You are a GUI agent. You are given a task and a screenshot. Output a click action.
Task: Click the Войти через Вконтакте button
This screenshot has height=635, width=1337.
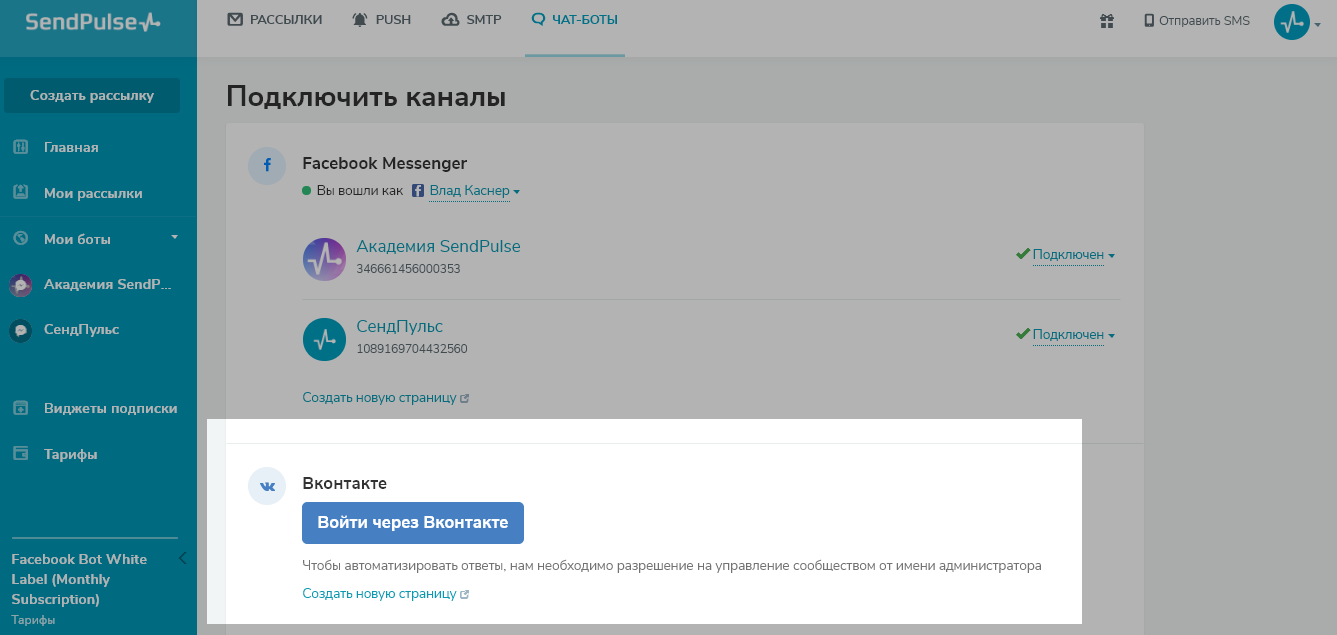413,522
